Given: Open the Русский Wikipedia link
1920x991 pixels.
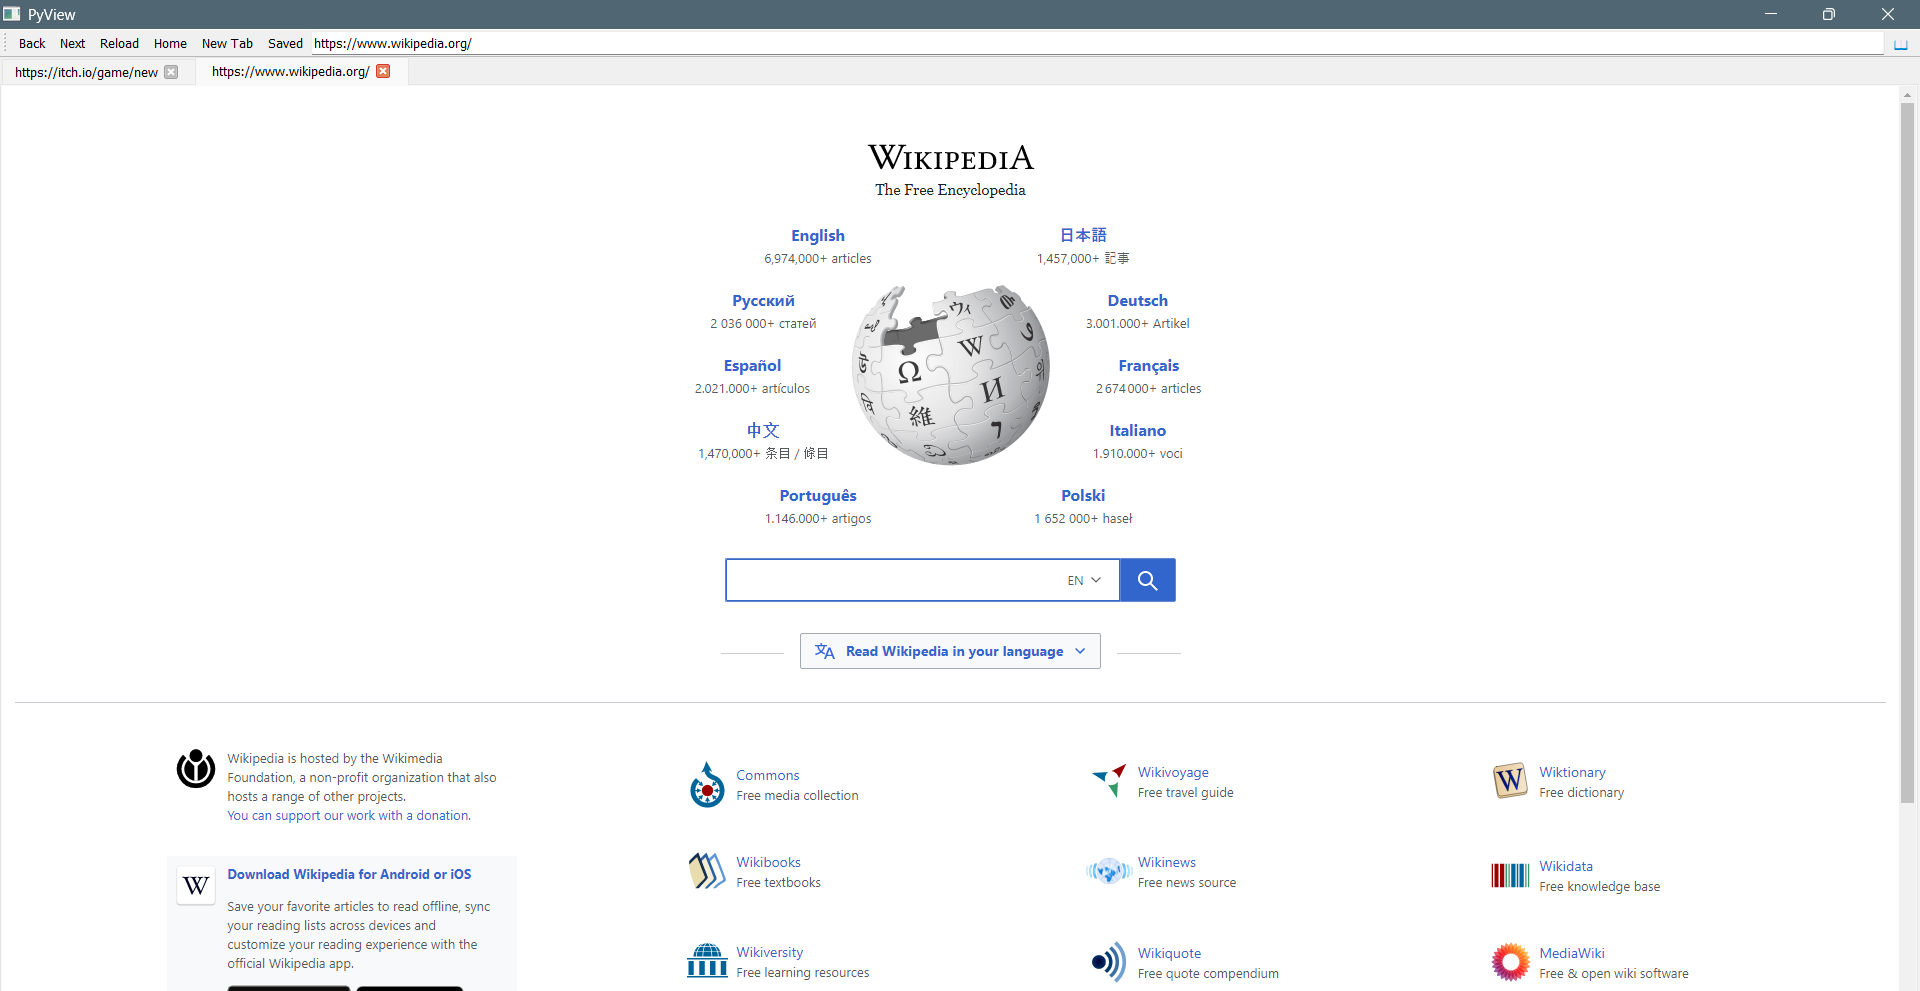Looking at the screenshot, I should pos(763,301).
